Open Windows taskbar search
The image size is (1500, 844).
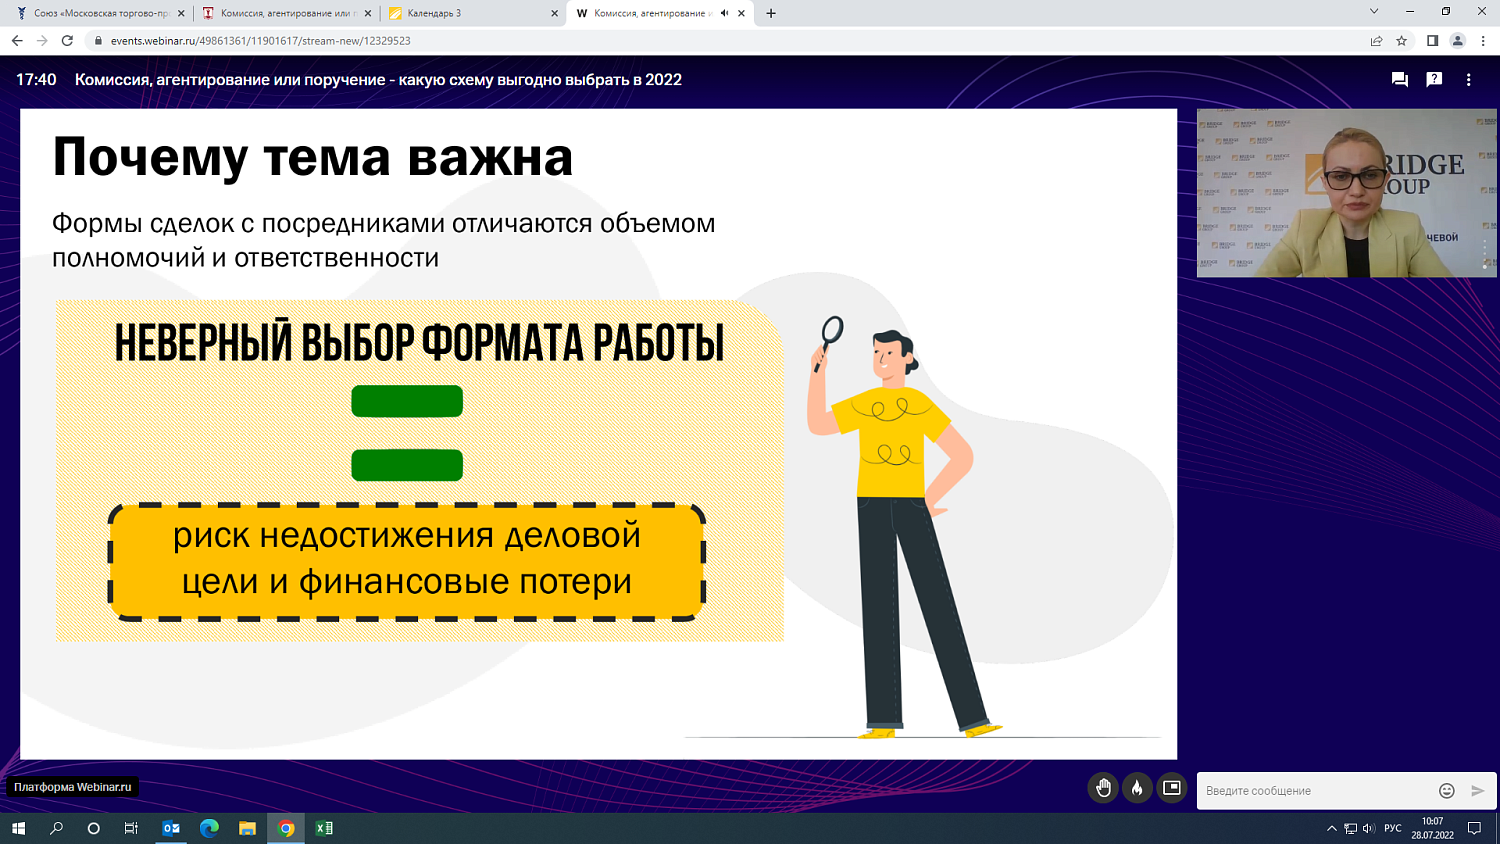click(56, 828)
